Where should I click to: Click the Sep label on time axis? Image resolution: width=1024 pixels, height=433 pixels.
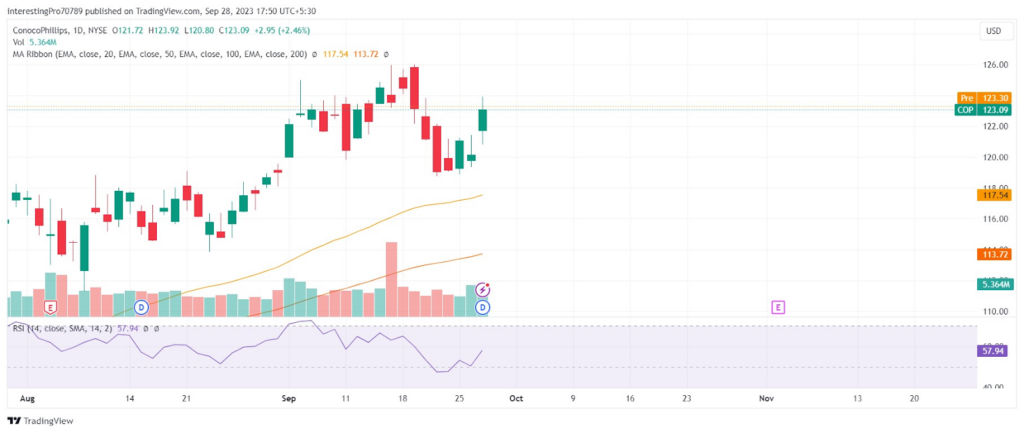[288, 398]
